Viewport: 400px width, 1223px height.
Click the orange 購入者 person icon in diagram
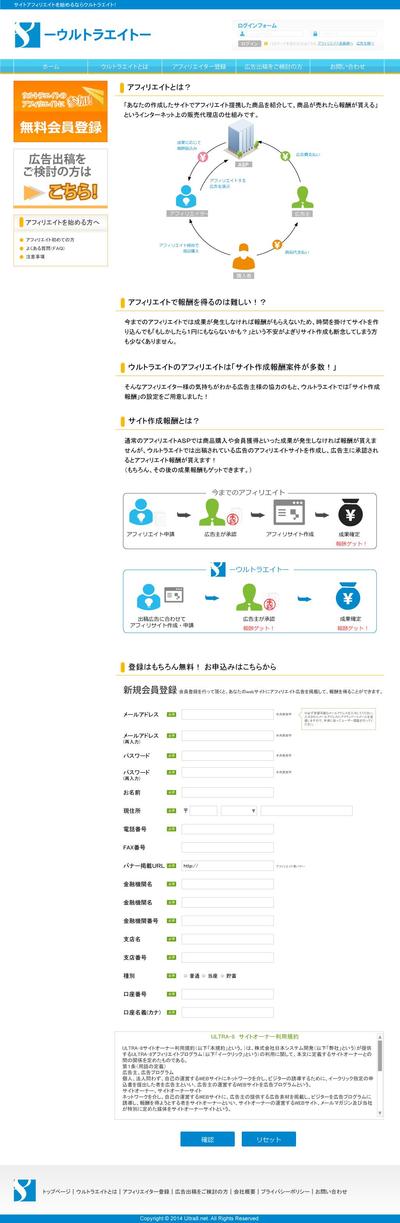[243, 255]
